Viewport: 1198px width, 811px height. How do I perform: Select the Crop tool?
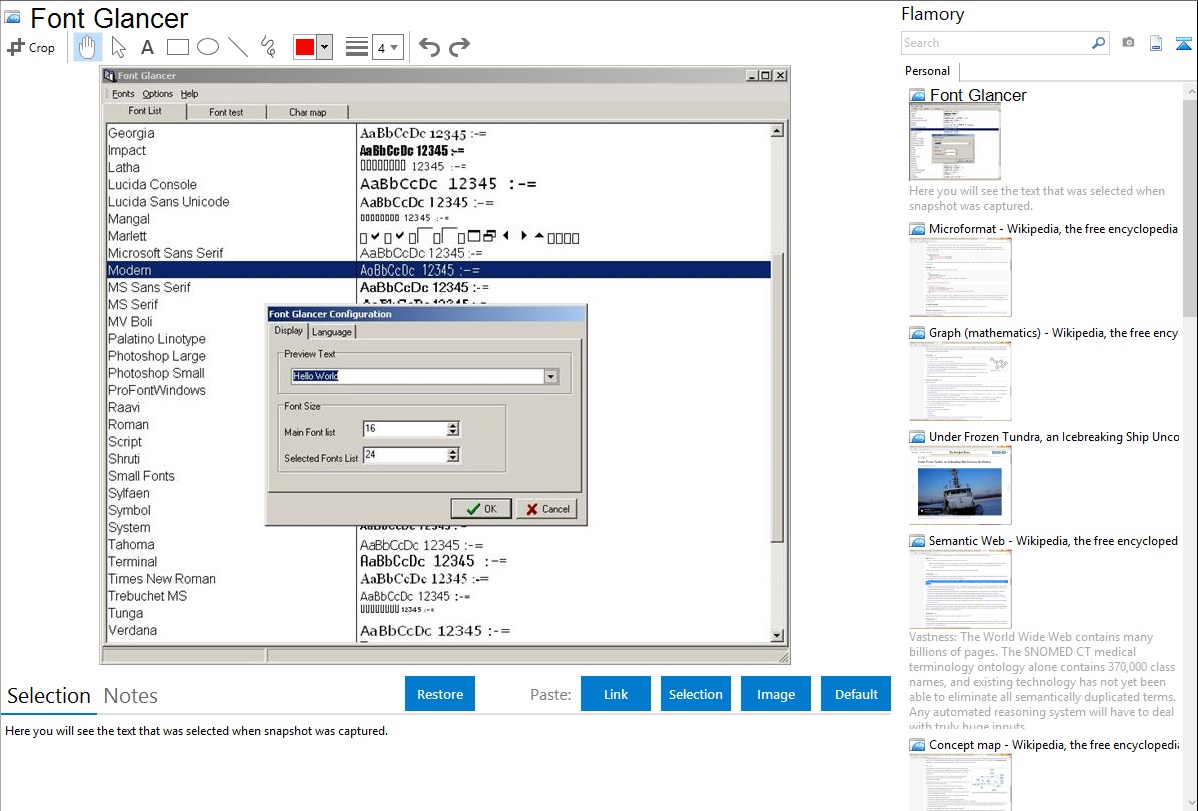[31, 47]
